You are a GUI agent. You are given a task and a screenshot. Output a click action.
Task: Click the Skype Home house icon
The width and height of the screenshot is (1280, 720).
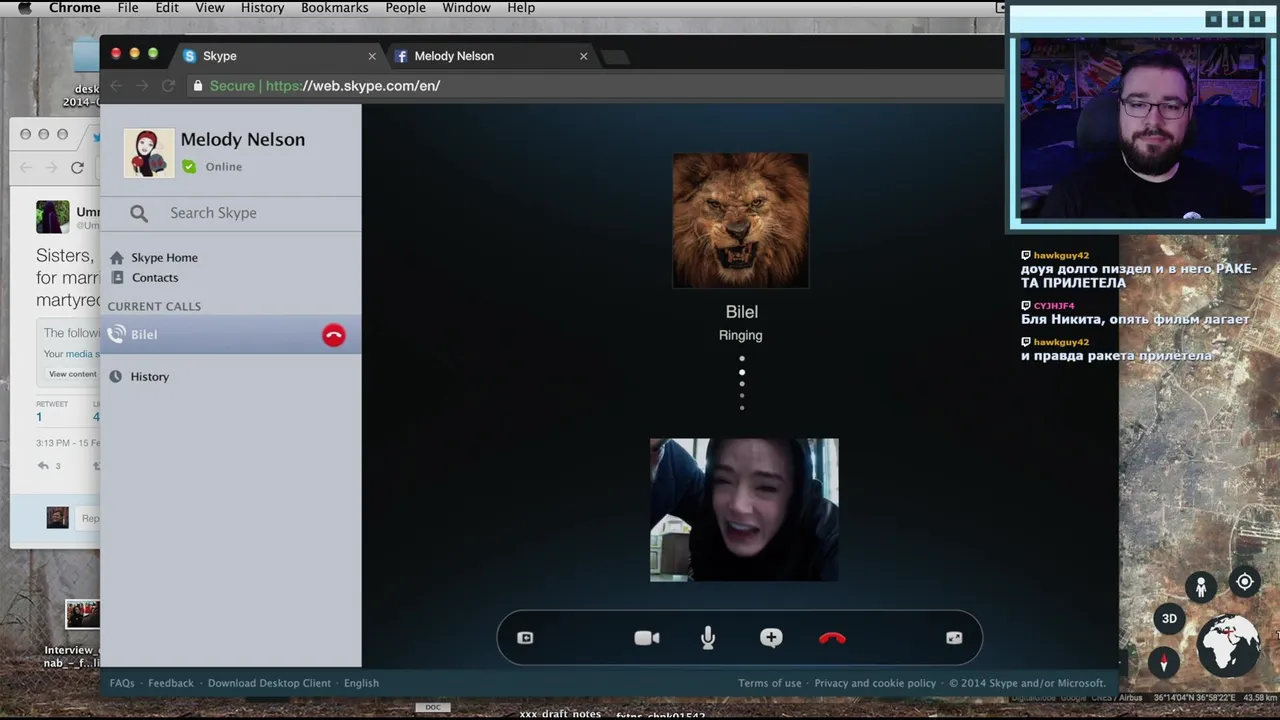[117, 257]
